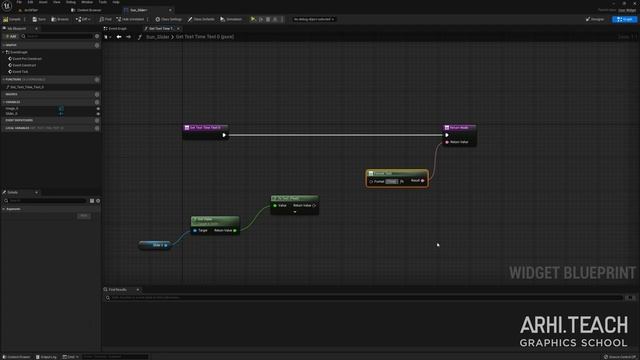Close the Get Text Time function tab
Viewport: 640px width, 360px height.
[178, 29]
